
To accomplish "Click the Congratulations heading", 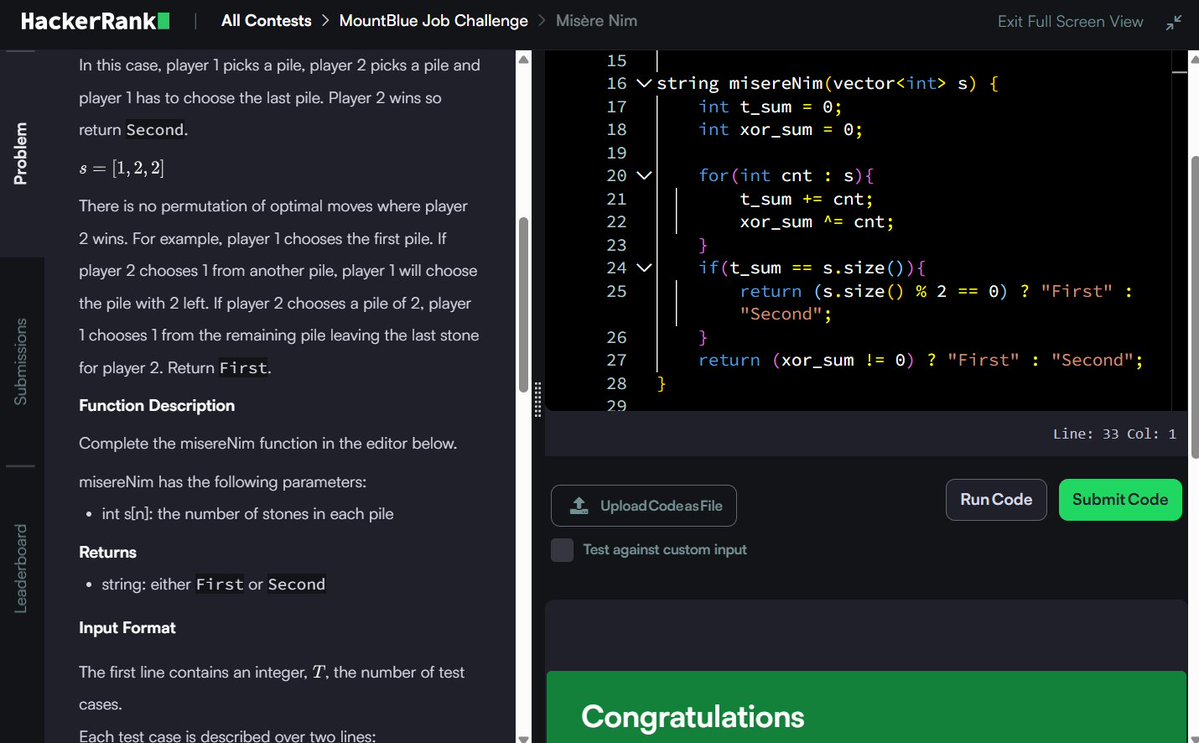I will pos(693,717).
